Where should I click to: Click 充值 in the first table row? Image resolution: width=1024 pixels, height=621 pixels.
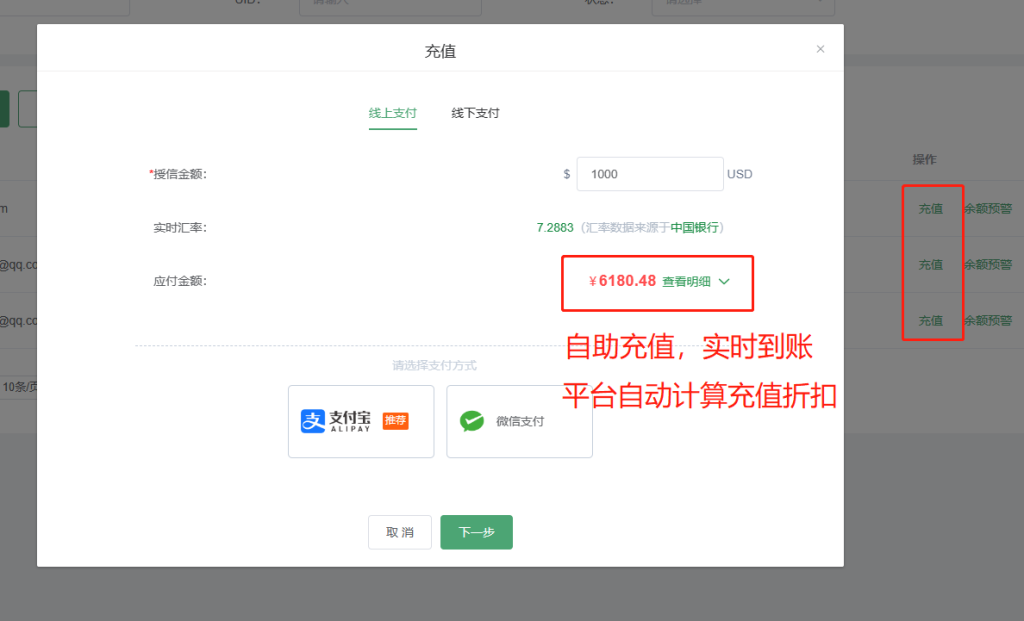(x=930, y=209)
